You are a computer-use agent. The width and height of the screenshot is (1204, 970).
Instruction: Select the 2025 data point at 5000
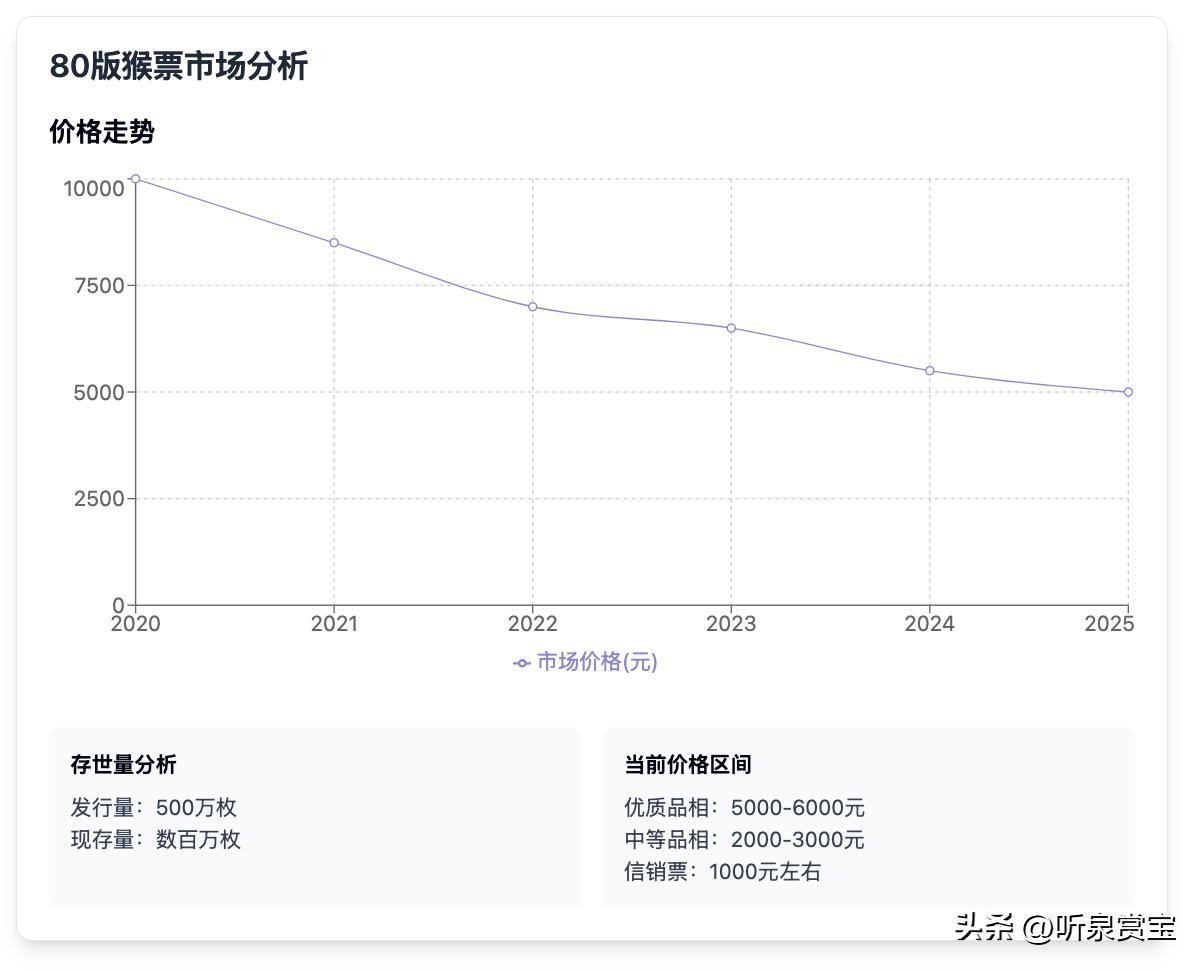pyautogui.click(x=1128, y=392)
